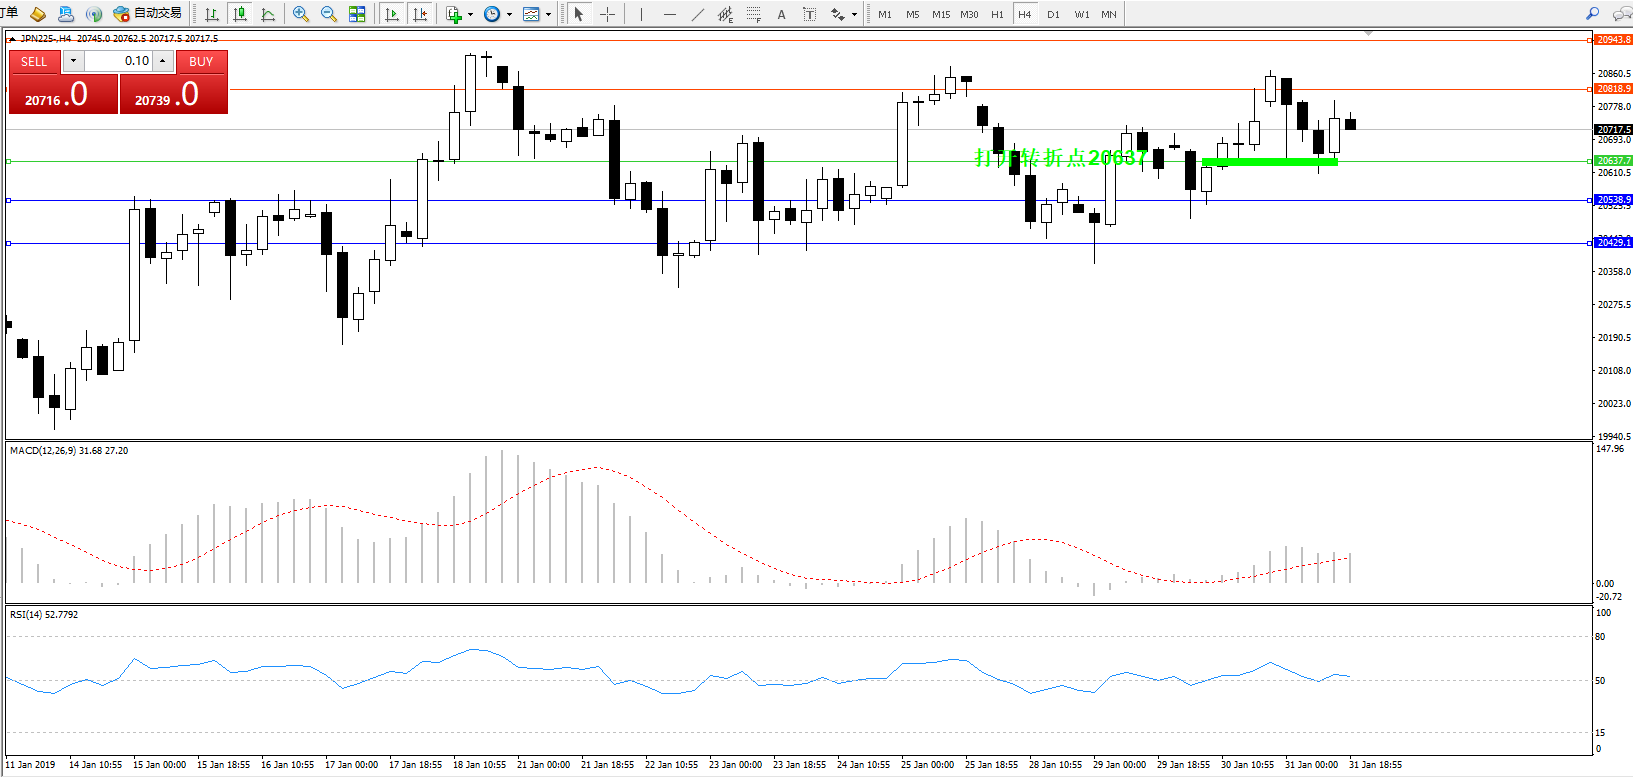Click the Tile Windows icon

(357, 14)
